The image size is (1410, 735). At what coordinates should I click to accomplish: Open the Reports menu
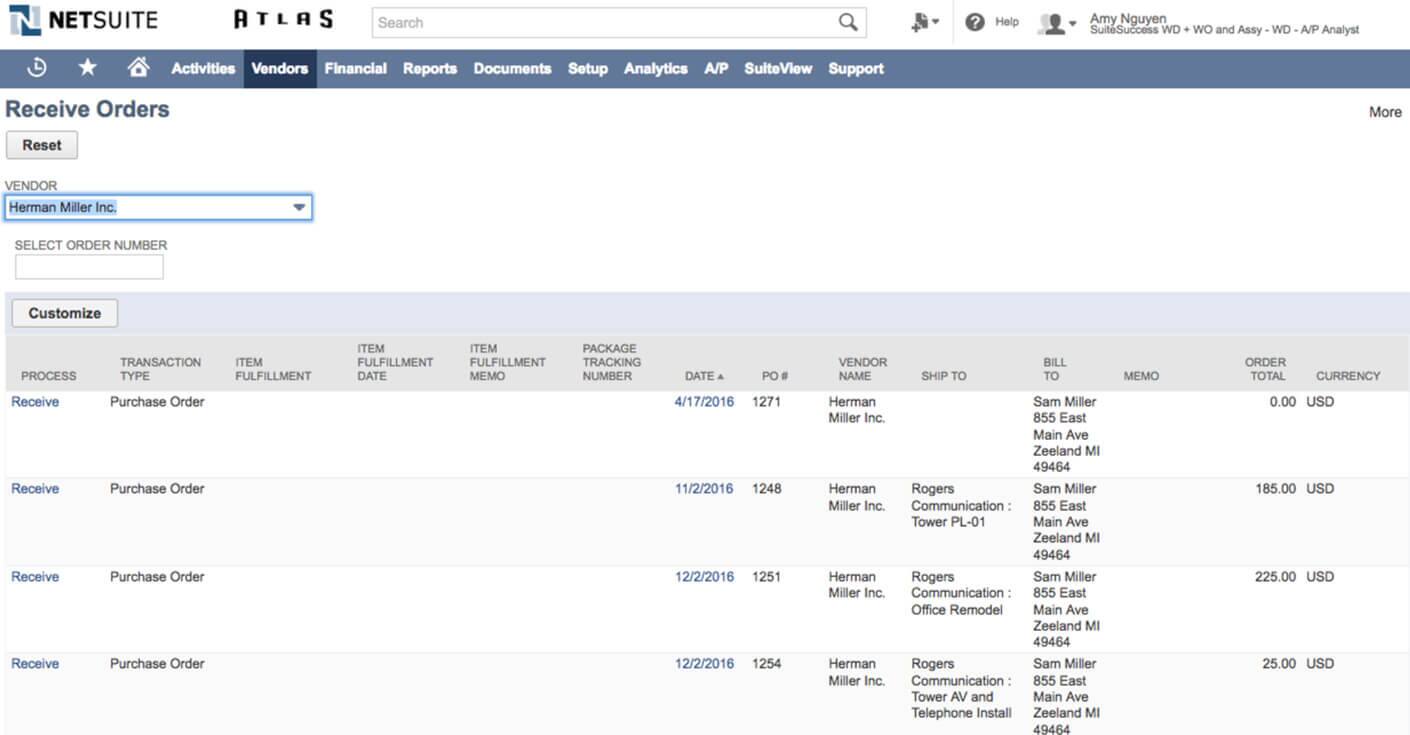pos(430,68)
